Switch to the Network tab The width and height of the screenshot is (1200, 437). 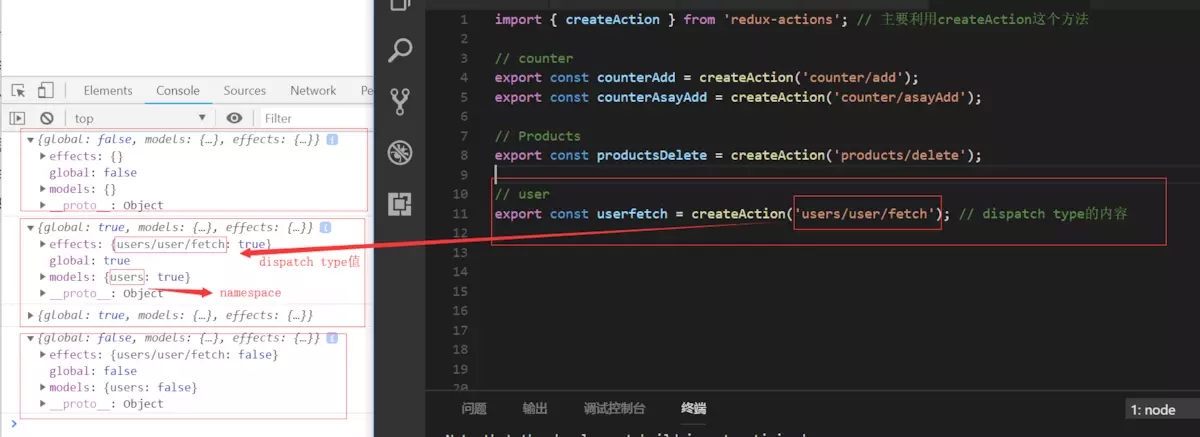[313, 91]
